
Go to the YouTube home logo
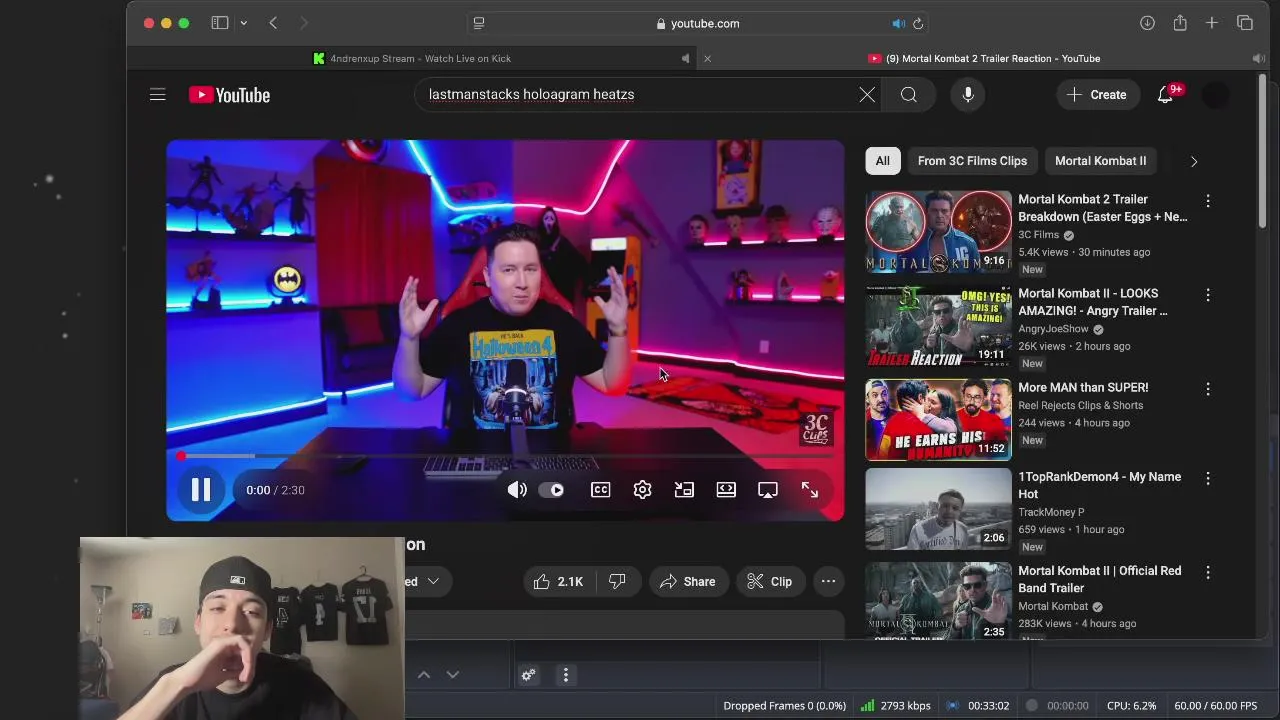(x=229, y=95)
